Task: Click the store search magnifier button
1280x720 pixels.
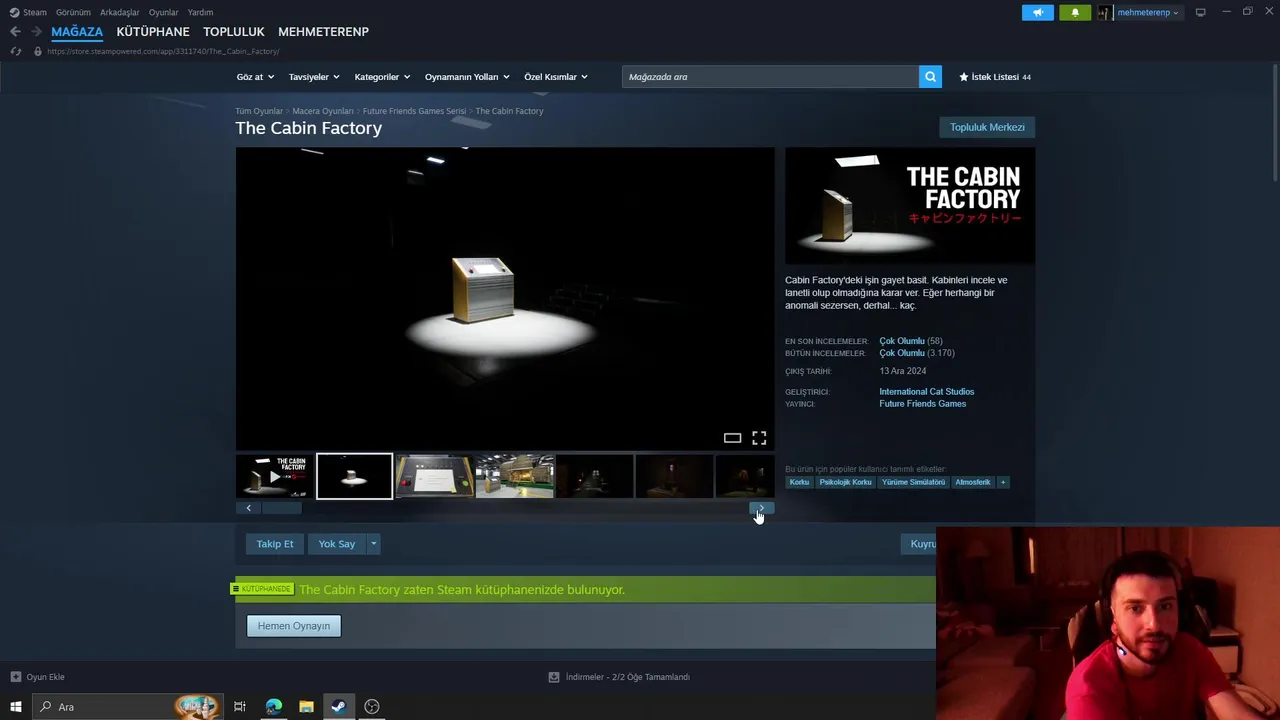Action: tap(930, 77)
